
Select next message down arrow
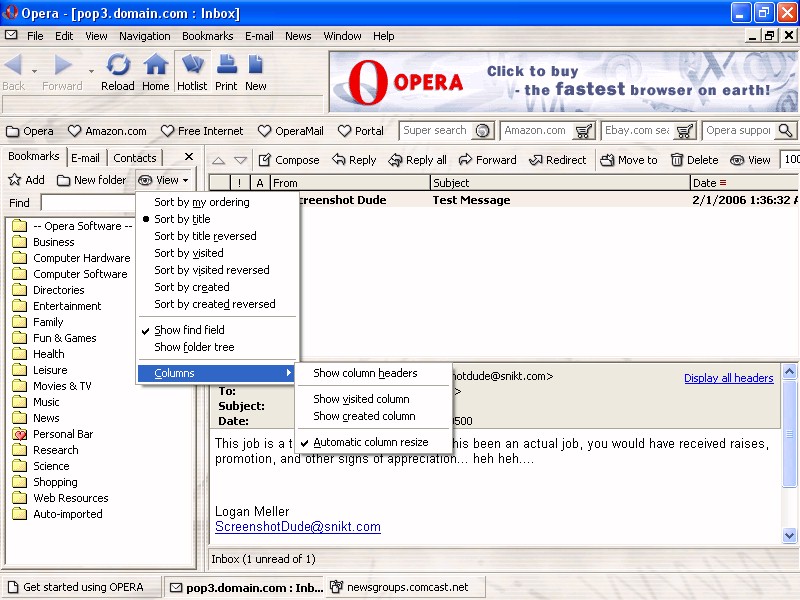coord(240,161)
